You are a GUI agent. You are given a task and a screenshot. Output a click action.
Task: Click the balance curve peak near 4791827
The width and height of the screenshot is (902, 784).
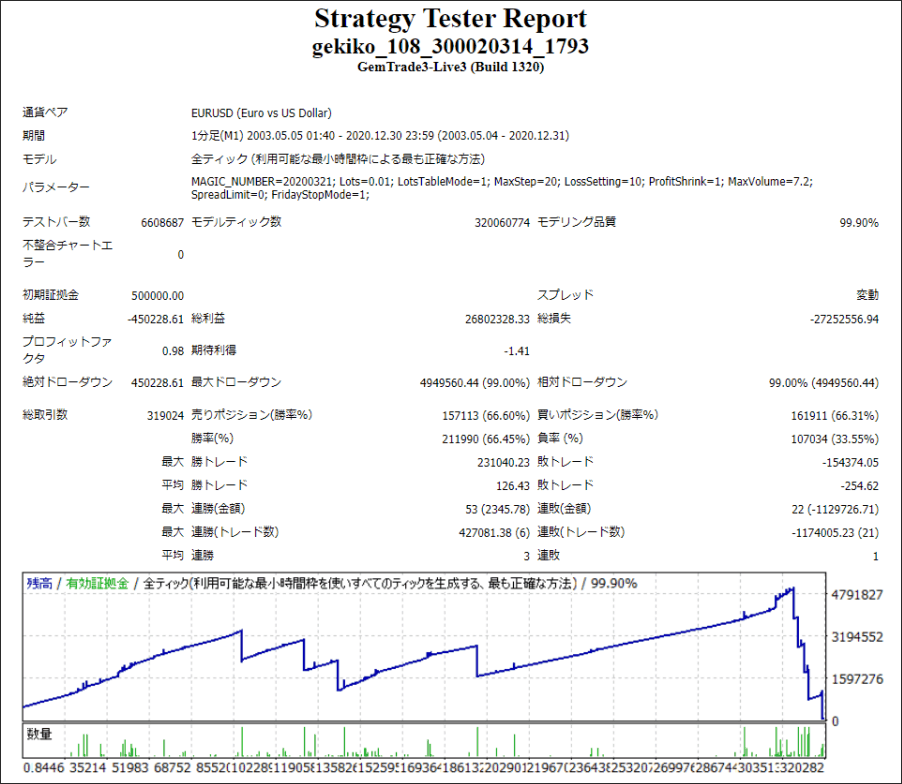[793, 588]
